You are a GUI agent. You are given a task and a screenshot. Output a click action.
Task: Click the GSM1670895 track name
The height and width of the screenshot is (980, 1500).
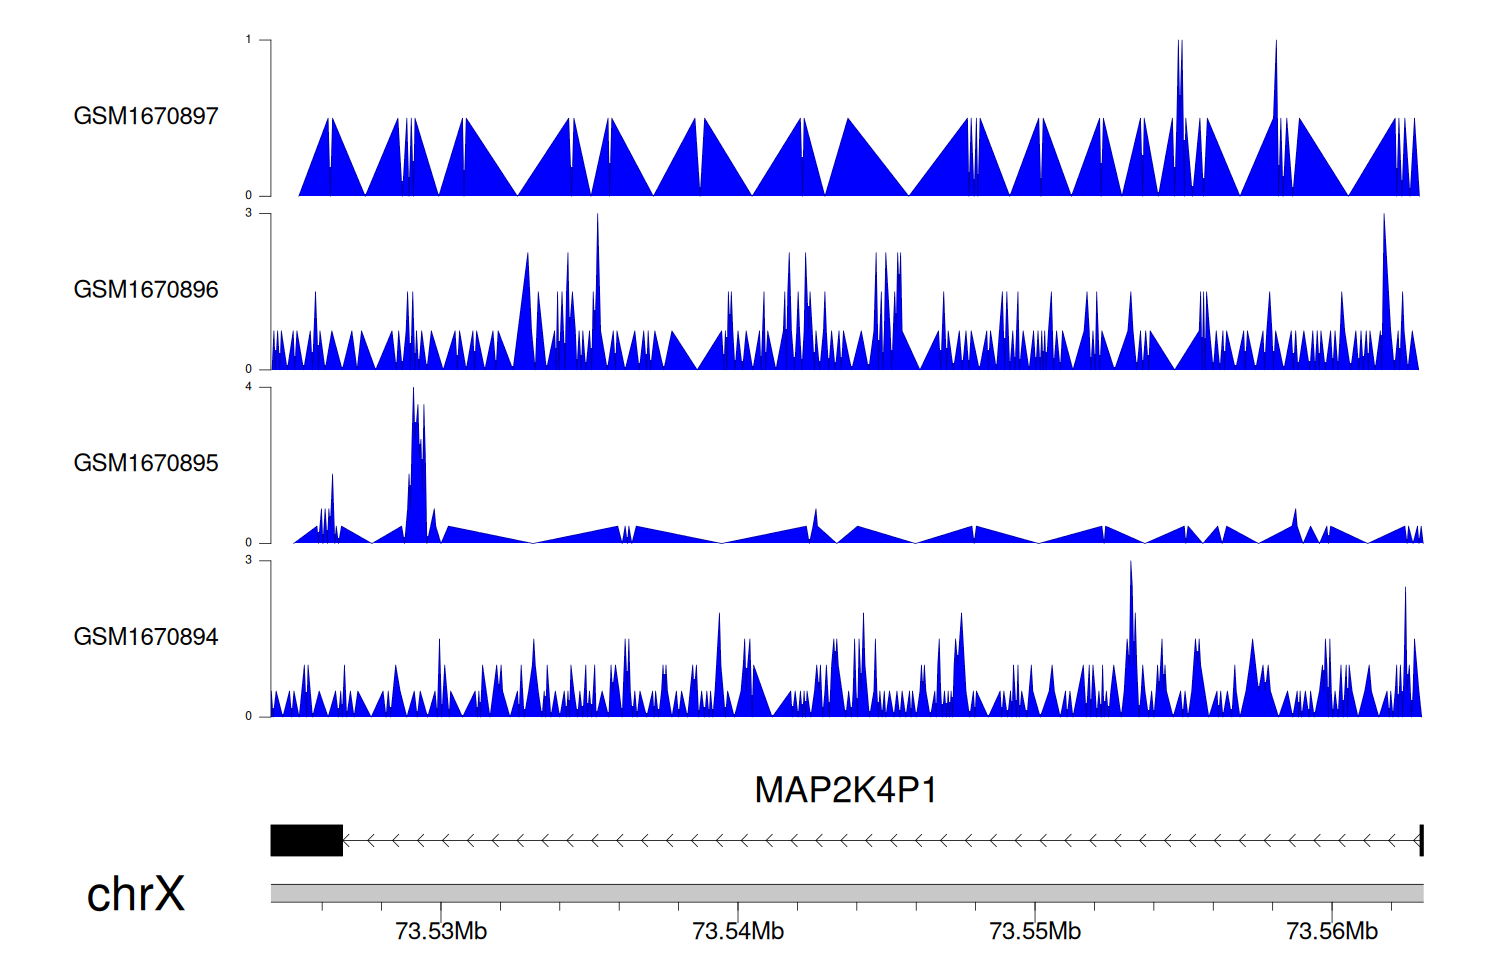click(146, 463)
